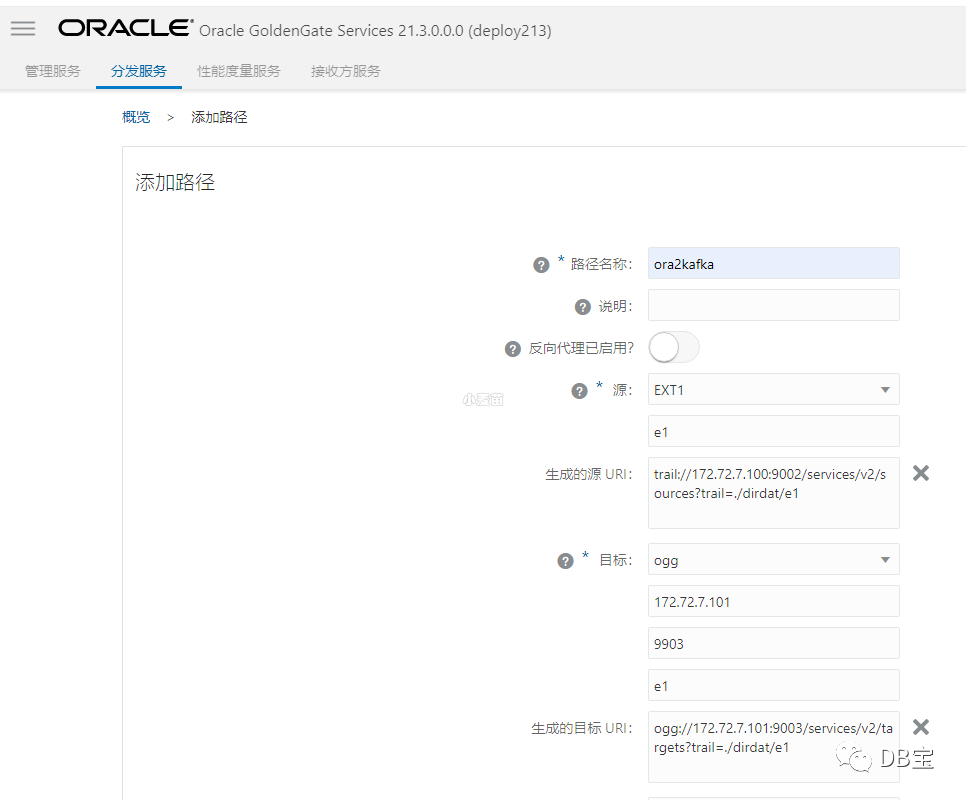
Task: Select the 分发服务 tab
Action: [139, 71]
